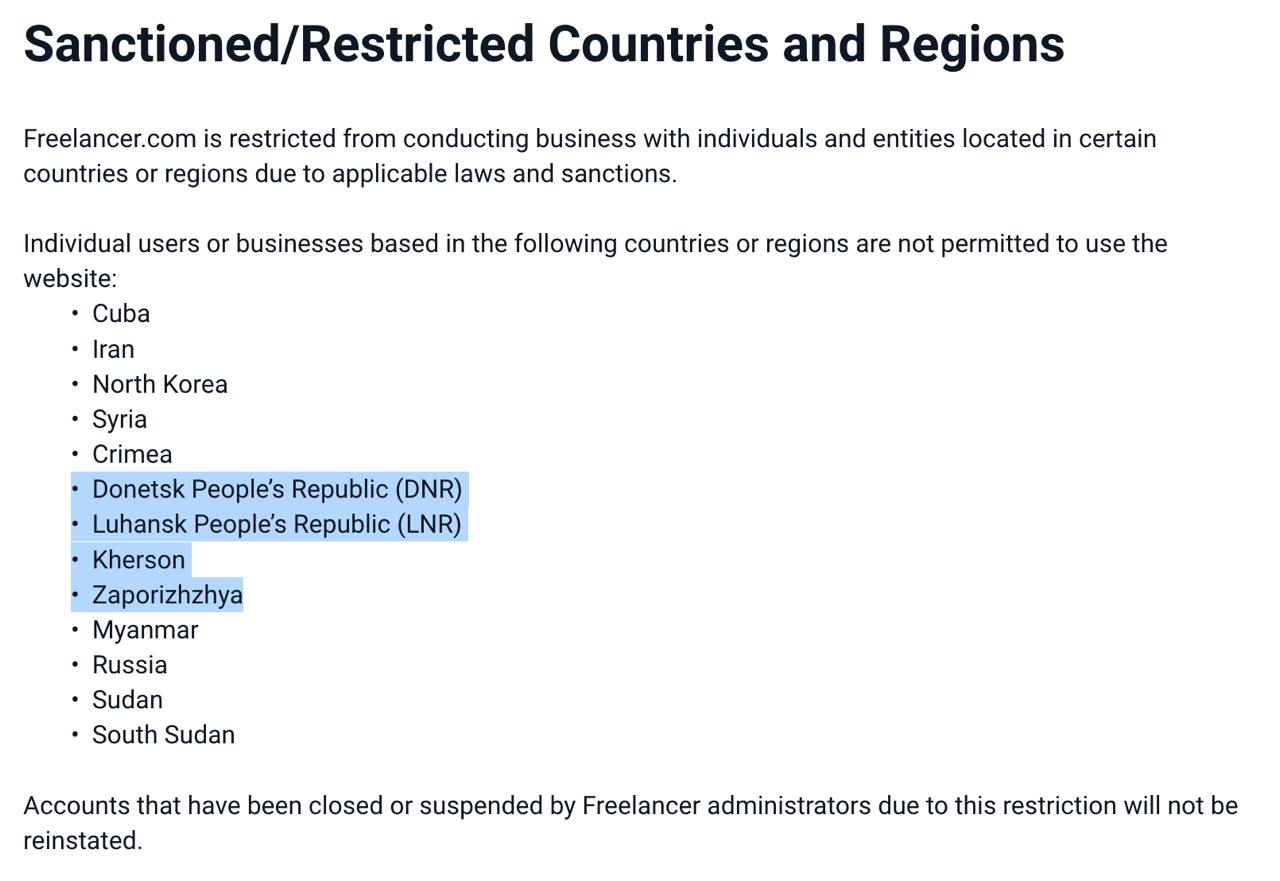Click the North Korea list item
The image size is (1280, 881).
click(160, 384)
